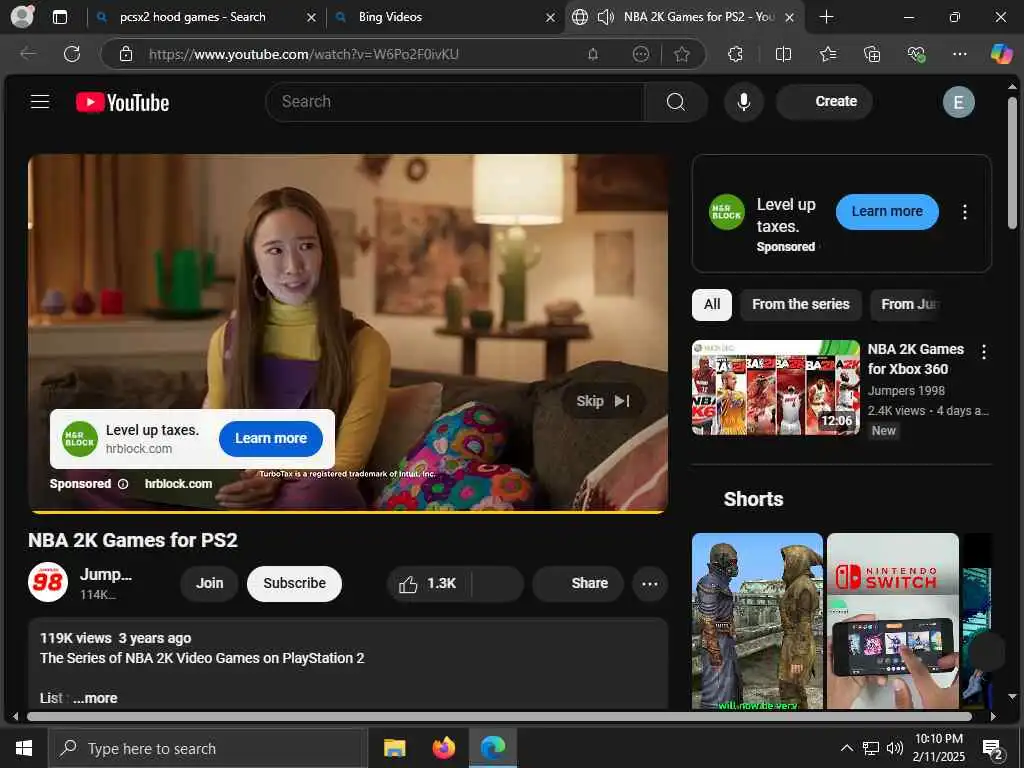The height and width of the screenshot is (768, 1024).
Task: Expand the video description with ...more
Action: pyautogui.click(x=95, y=698)
